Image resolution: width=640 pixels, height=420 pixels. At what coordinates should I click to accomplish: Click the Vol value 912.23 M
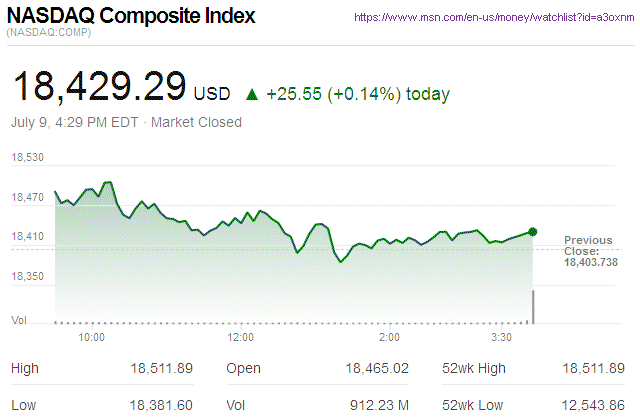pyautogui.click(x=381, y=405)
